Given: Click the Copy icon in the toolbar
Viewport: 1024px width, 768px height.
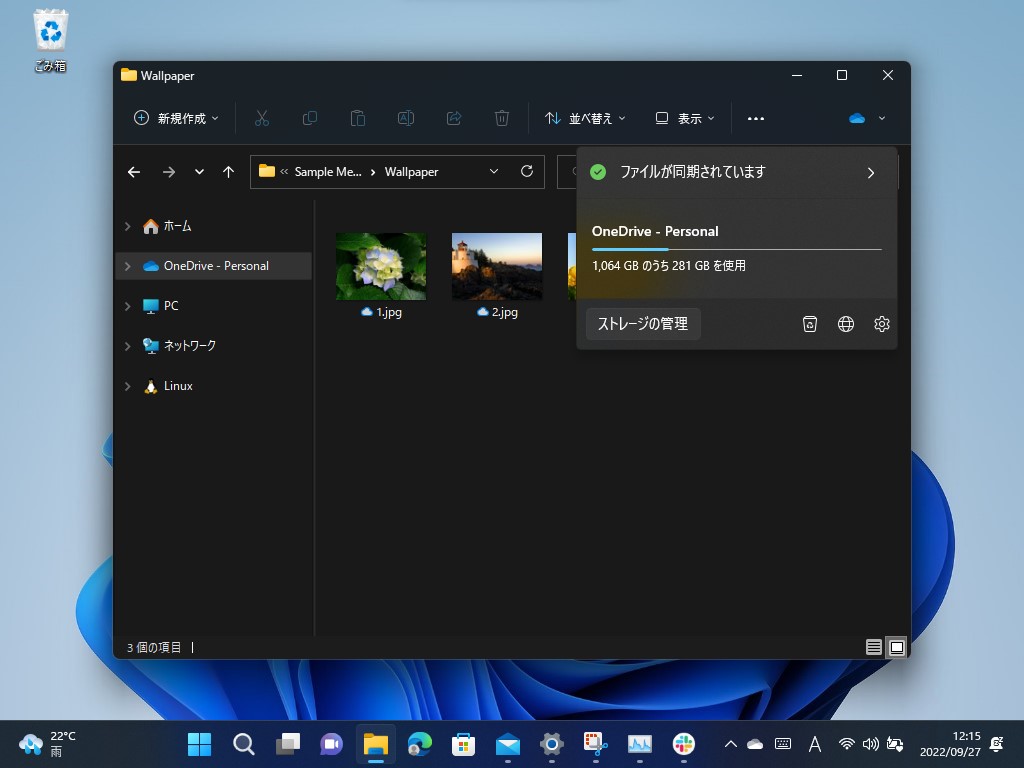Looking at the screenshot, I should pos(310,118).
